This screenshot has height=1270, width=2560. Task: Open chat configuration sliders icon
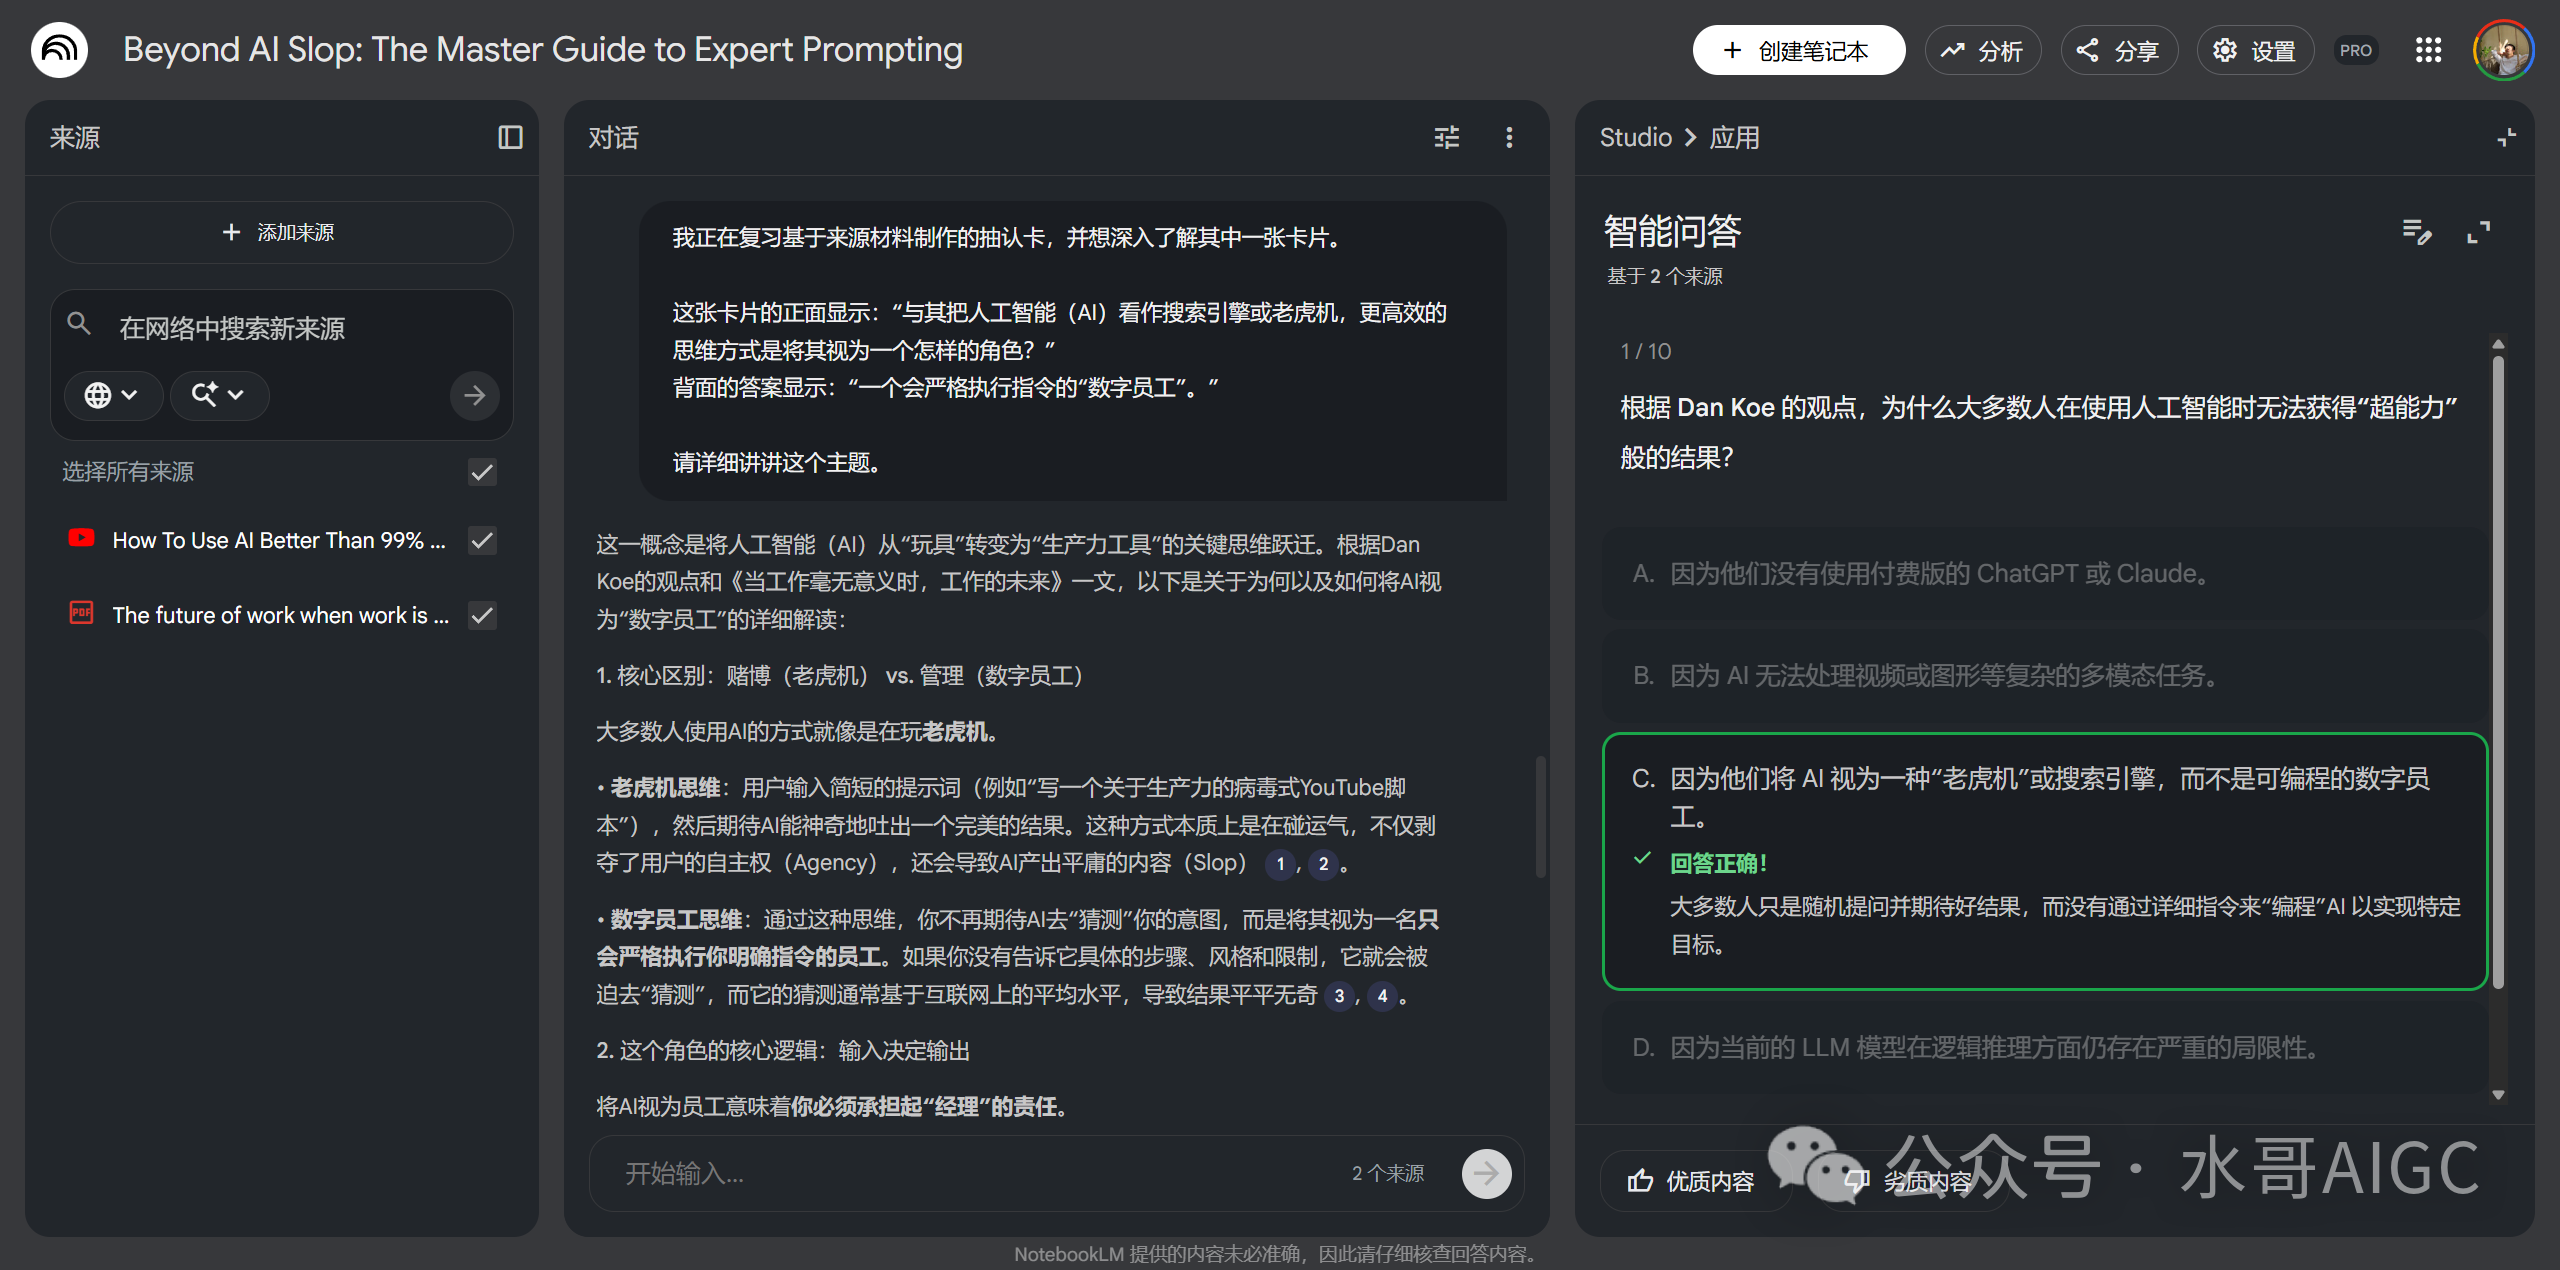pos(1446,137)
